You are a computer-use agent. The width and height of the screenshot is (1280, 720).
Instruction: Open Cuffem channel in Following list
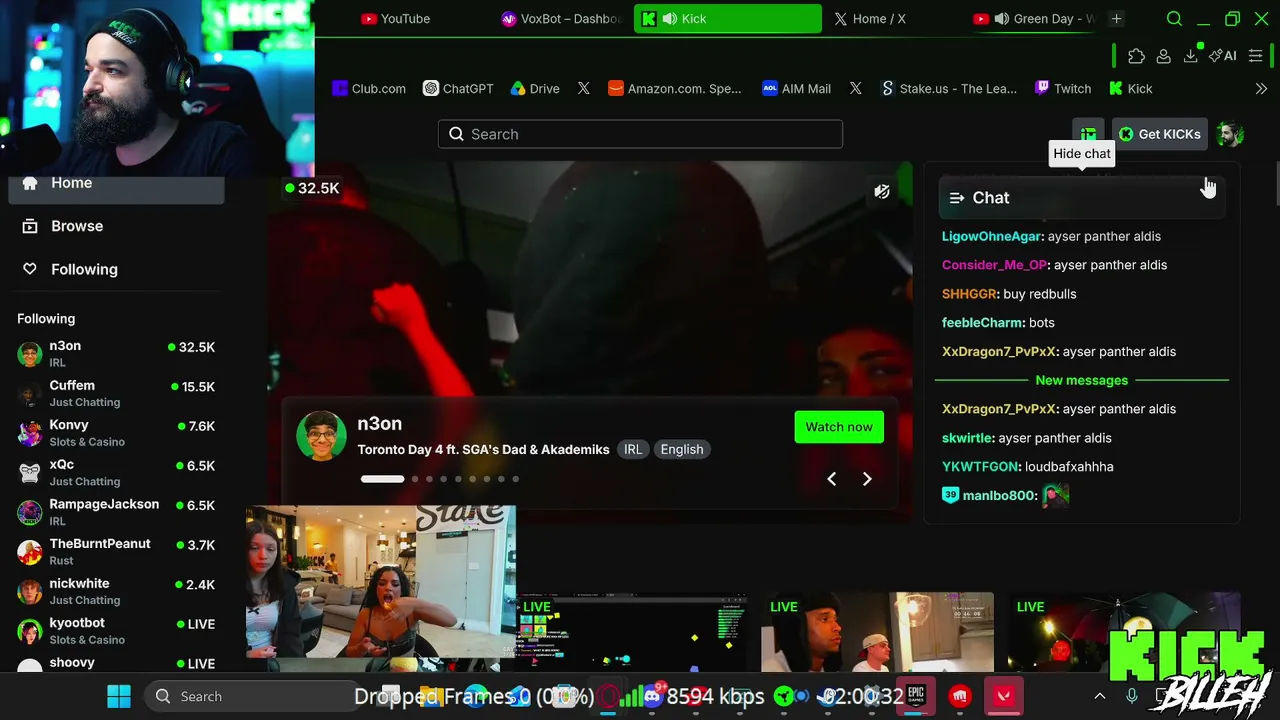pyautogui.click(x=116, y=393)
